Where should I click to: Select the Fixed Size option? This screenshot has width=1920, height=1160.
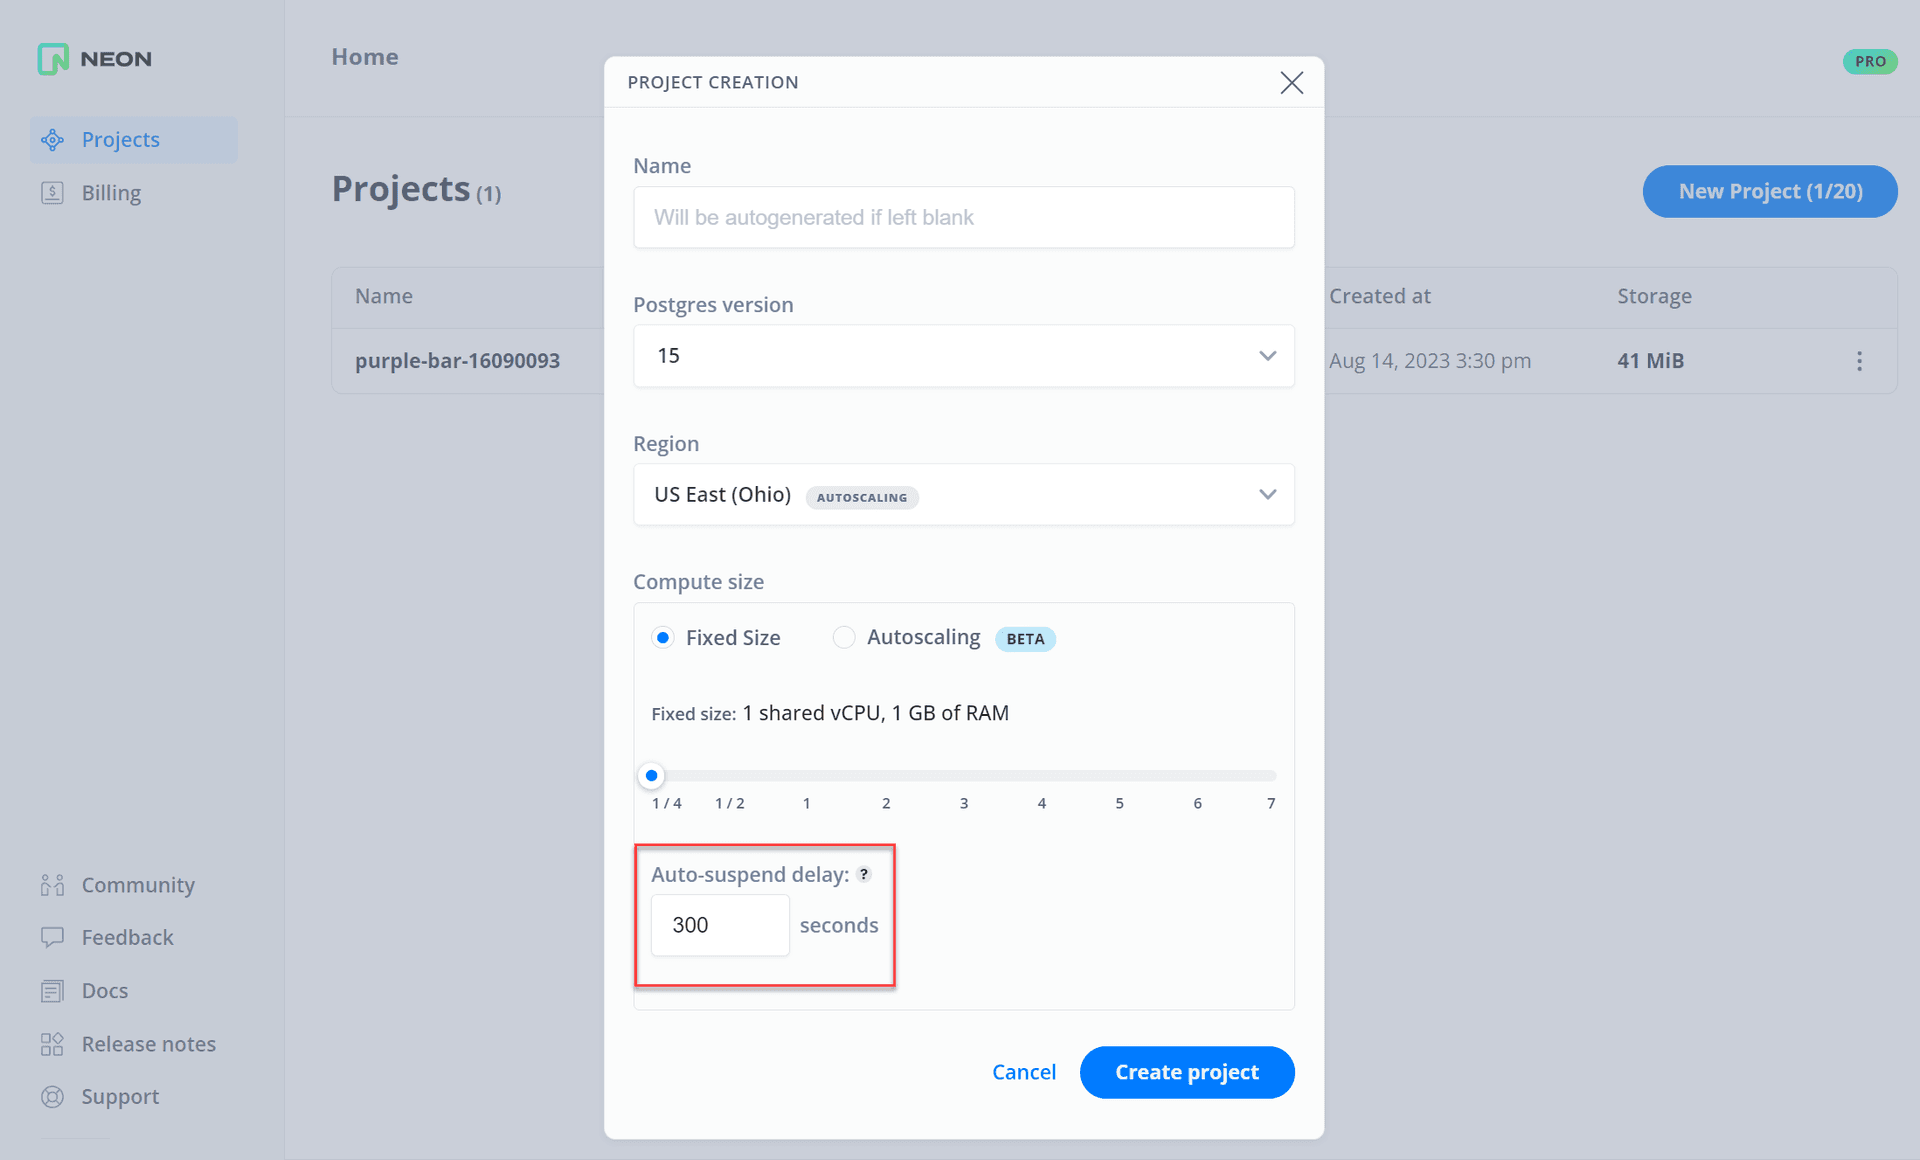coord(663,637)
